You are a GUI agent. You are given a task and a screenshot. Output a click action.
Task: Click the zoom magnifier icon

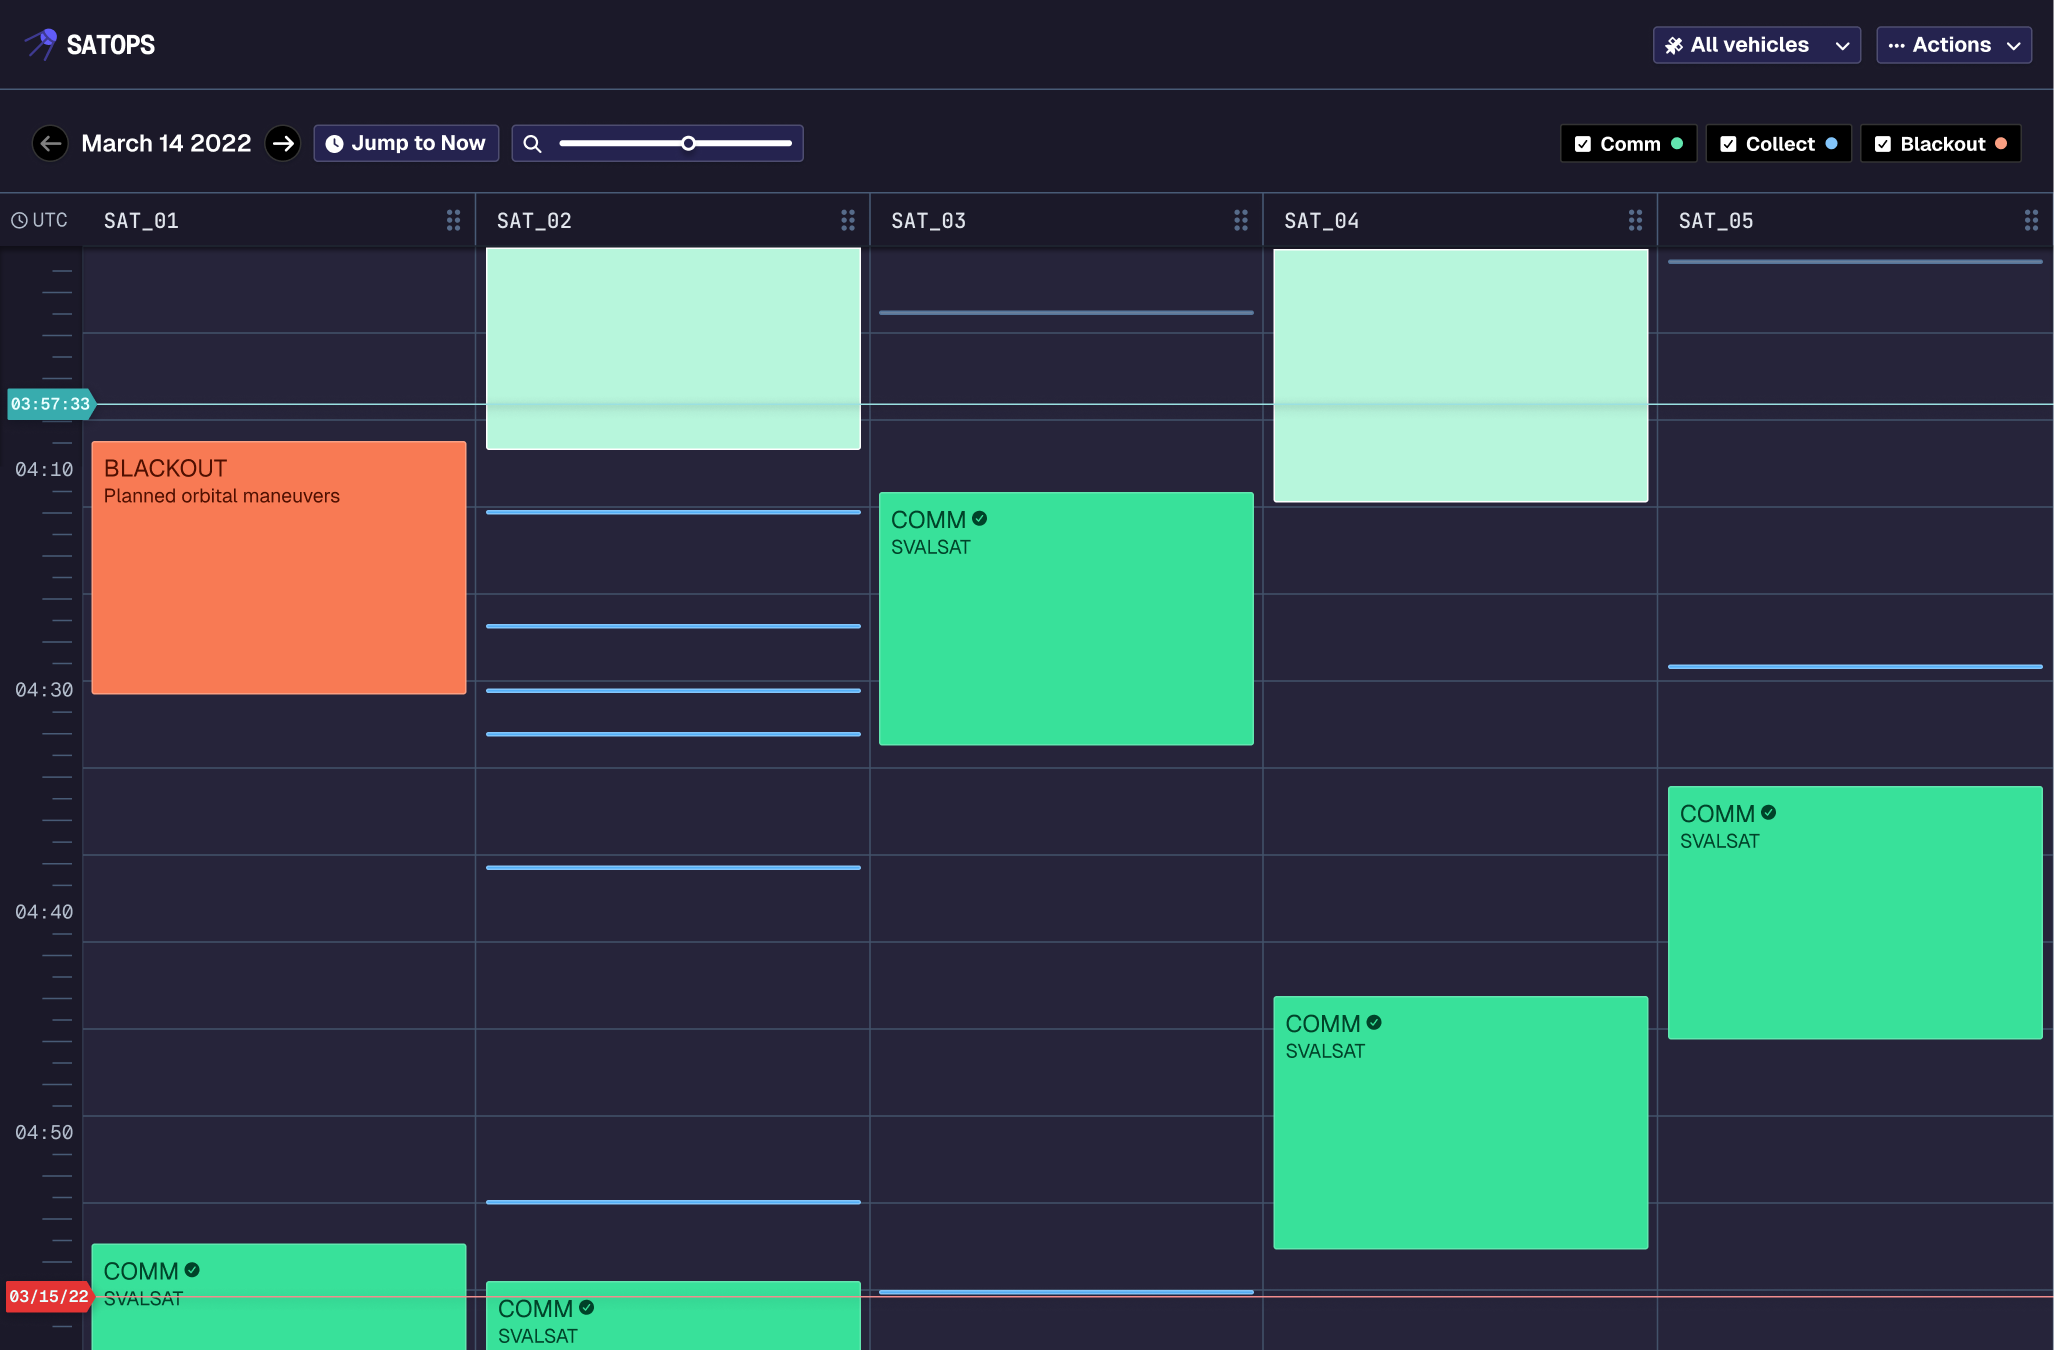point(533,144)
